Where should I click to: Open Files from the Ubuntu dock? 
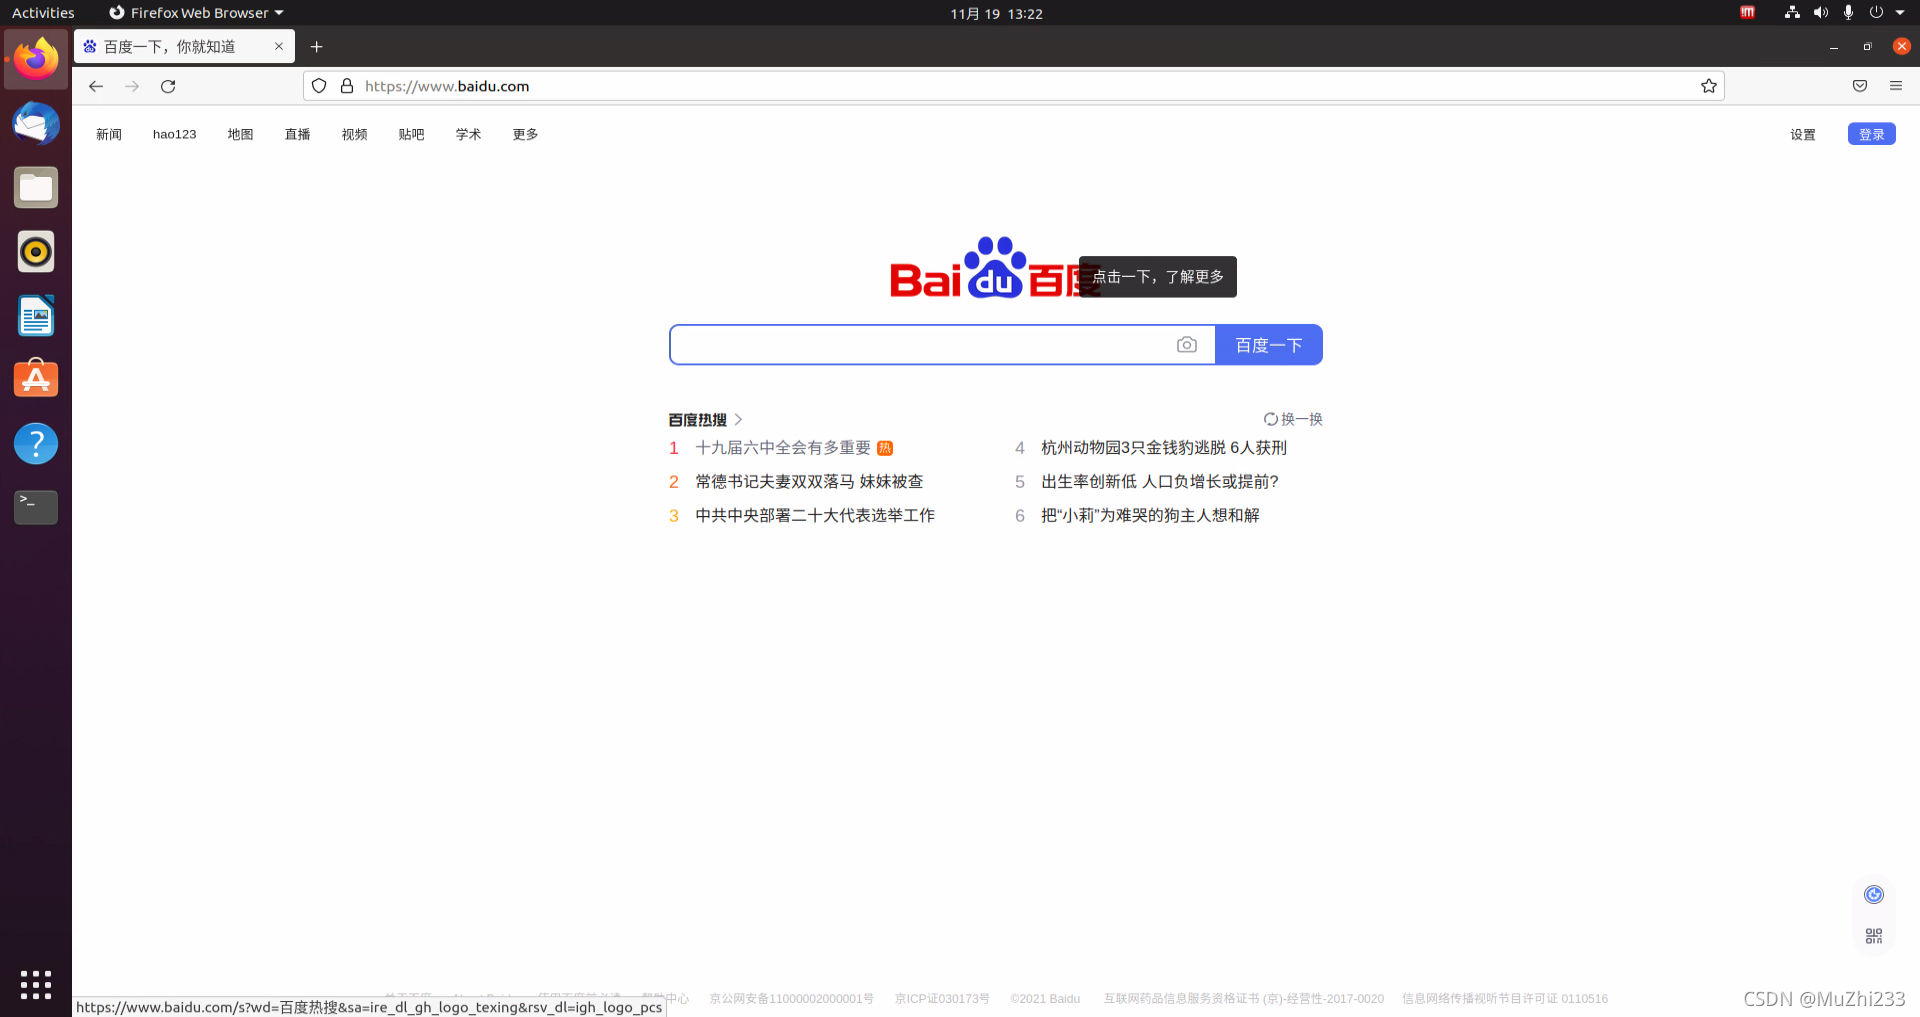pyautogui.click(x=35, y=187)
